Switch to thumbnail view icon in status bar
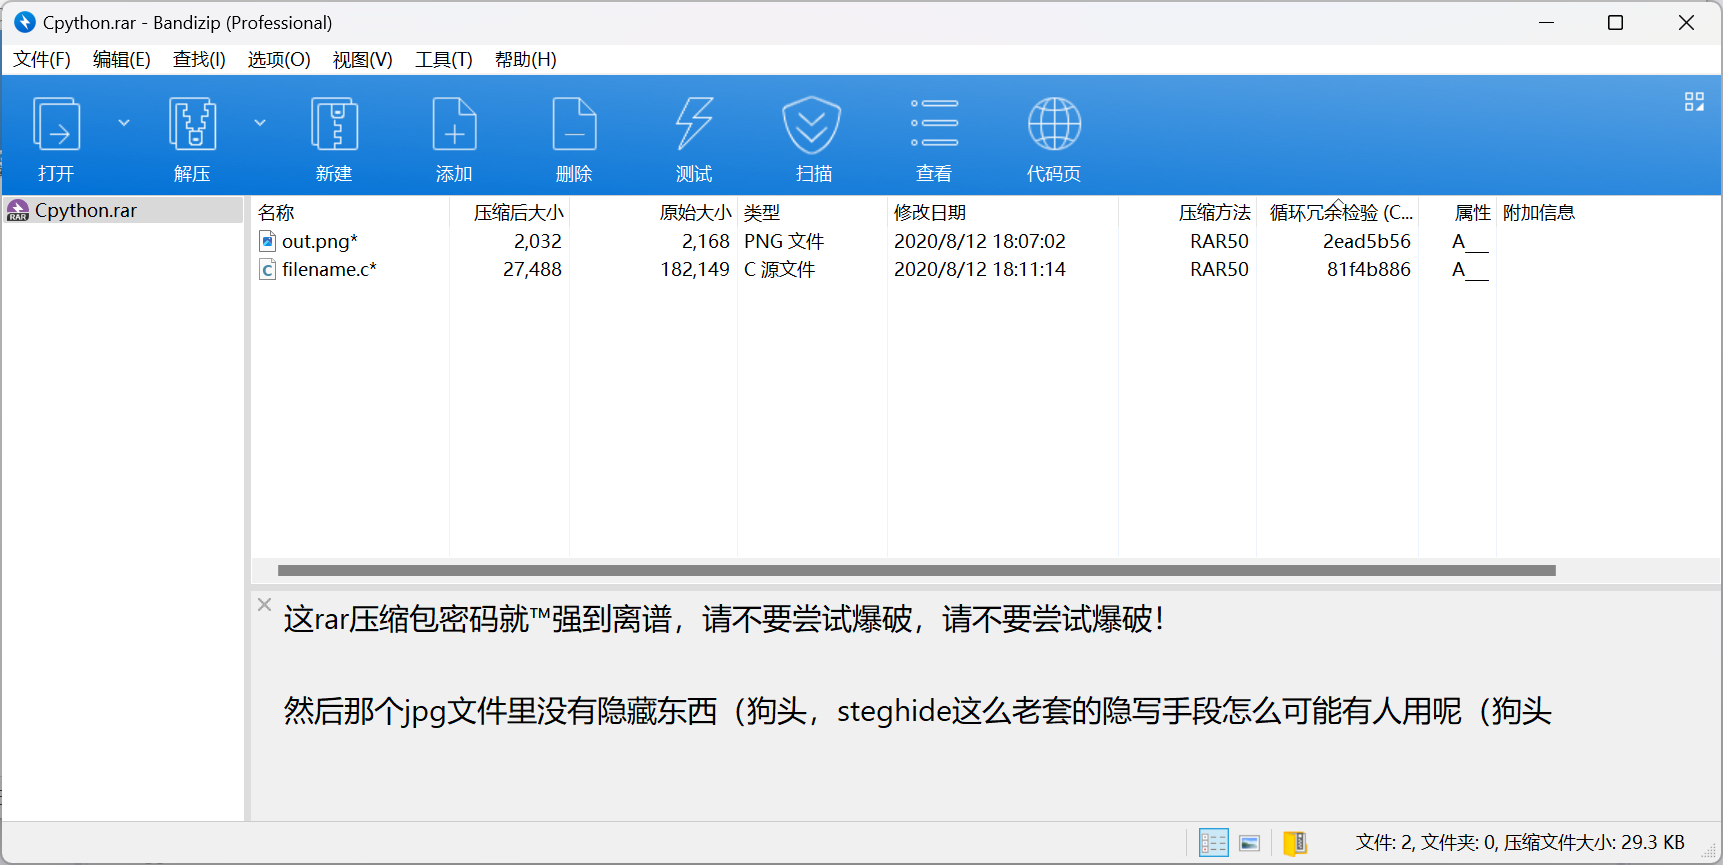Image resolution: width=1723 pixels, height=865 pixels. tap(1250, 843)
